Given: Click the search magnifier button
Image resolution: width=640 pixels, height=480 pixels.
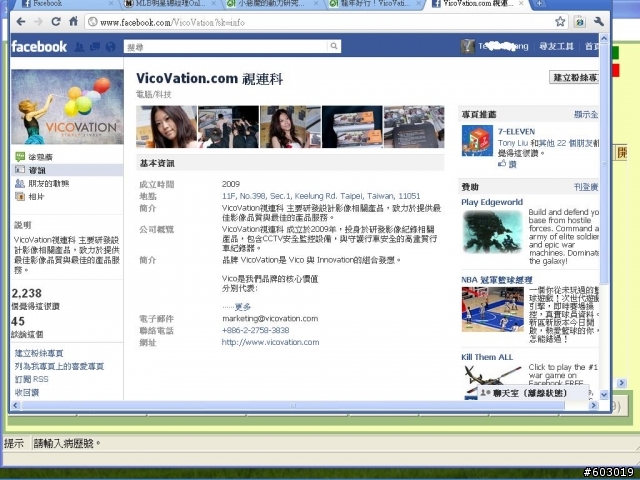Looking at the screenshot, I should coord(334,46).
